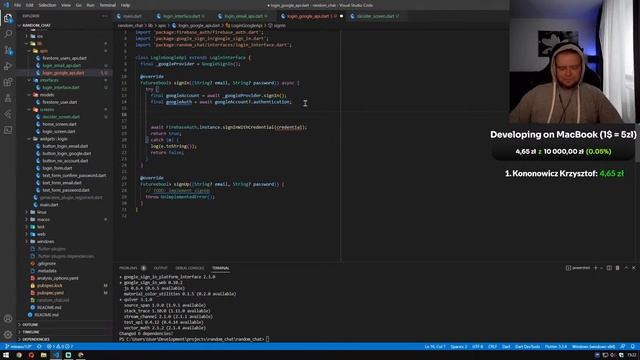The width and height of the screenshot is (640, 360).
Task: Open the Explorer view in activity bar
Action: 8,18
